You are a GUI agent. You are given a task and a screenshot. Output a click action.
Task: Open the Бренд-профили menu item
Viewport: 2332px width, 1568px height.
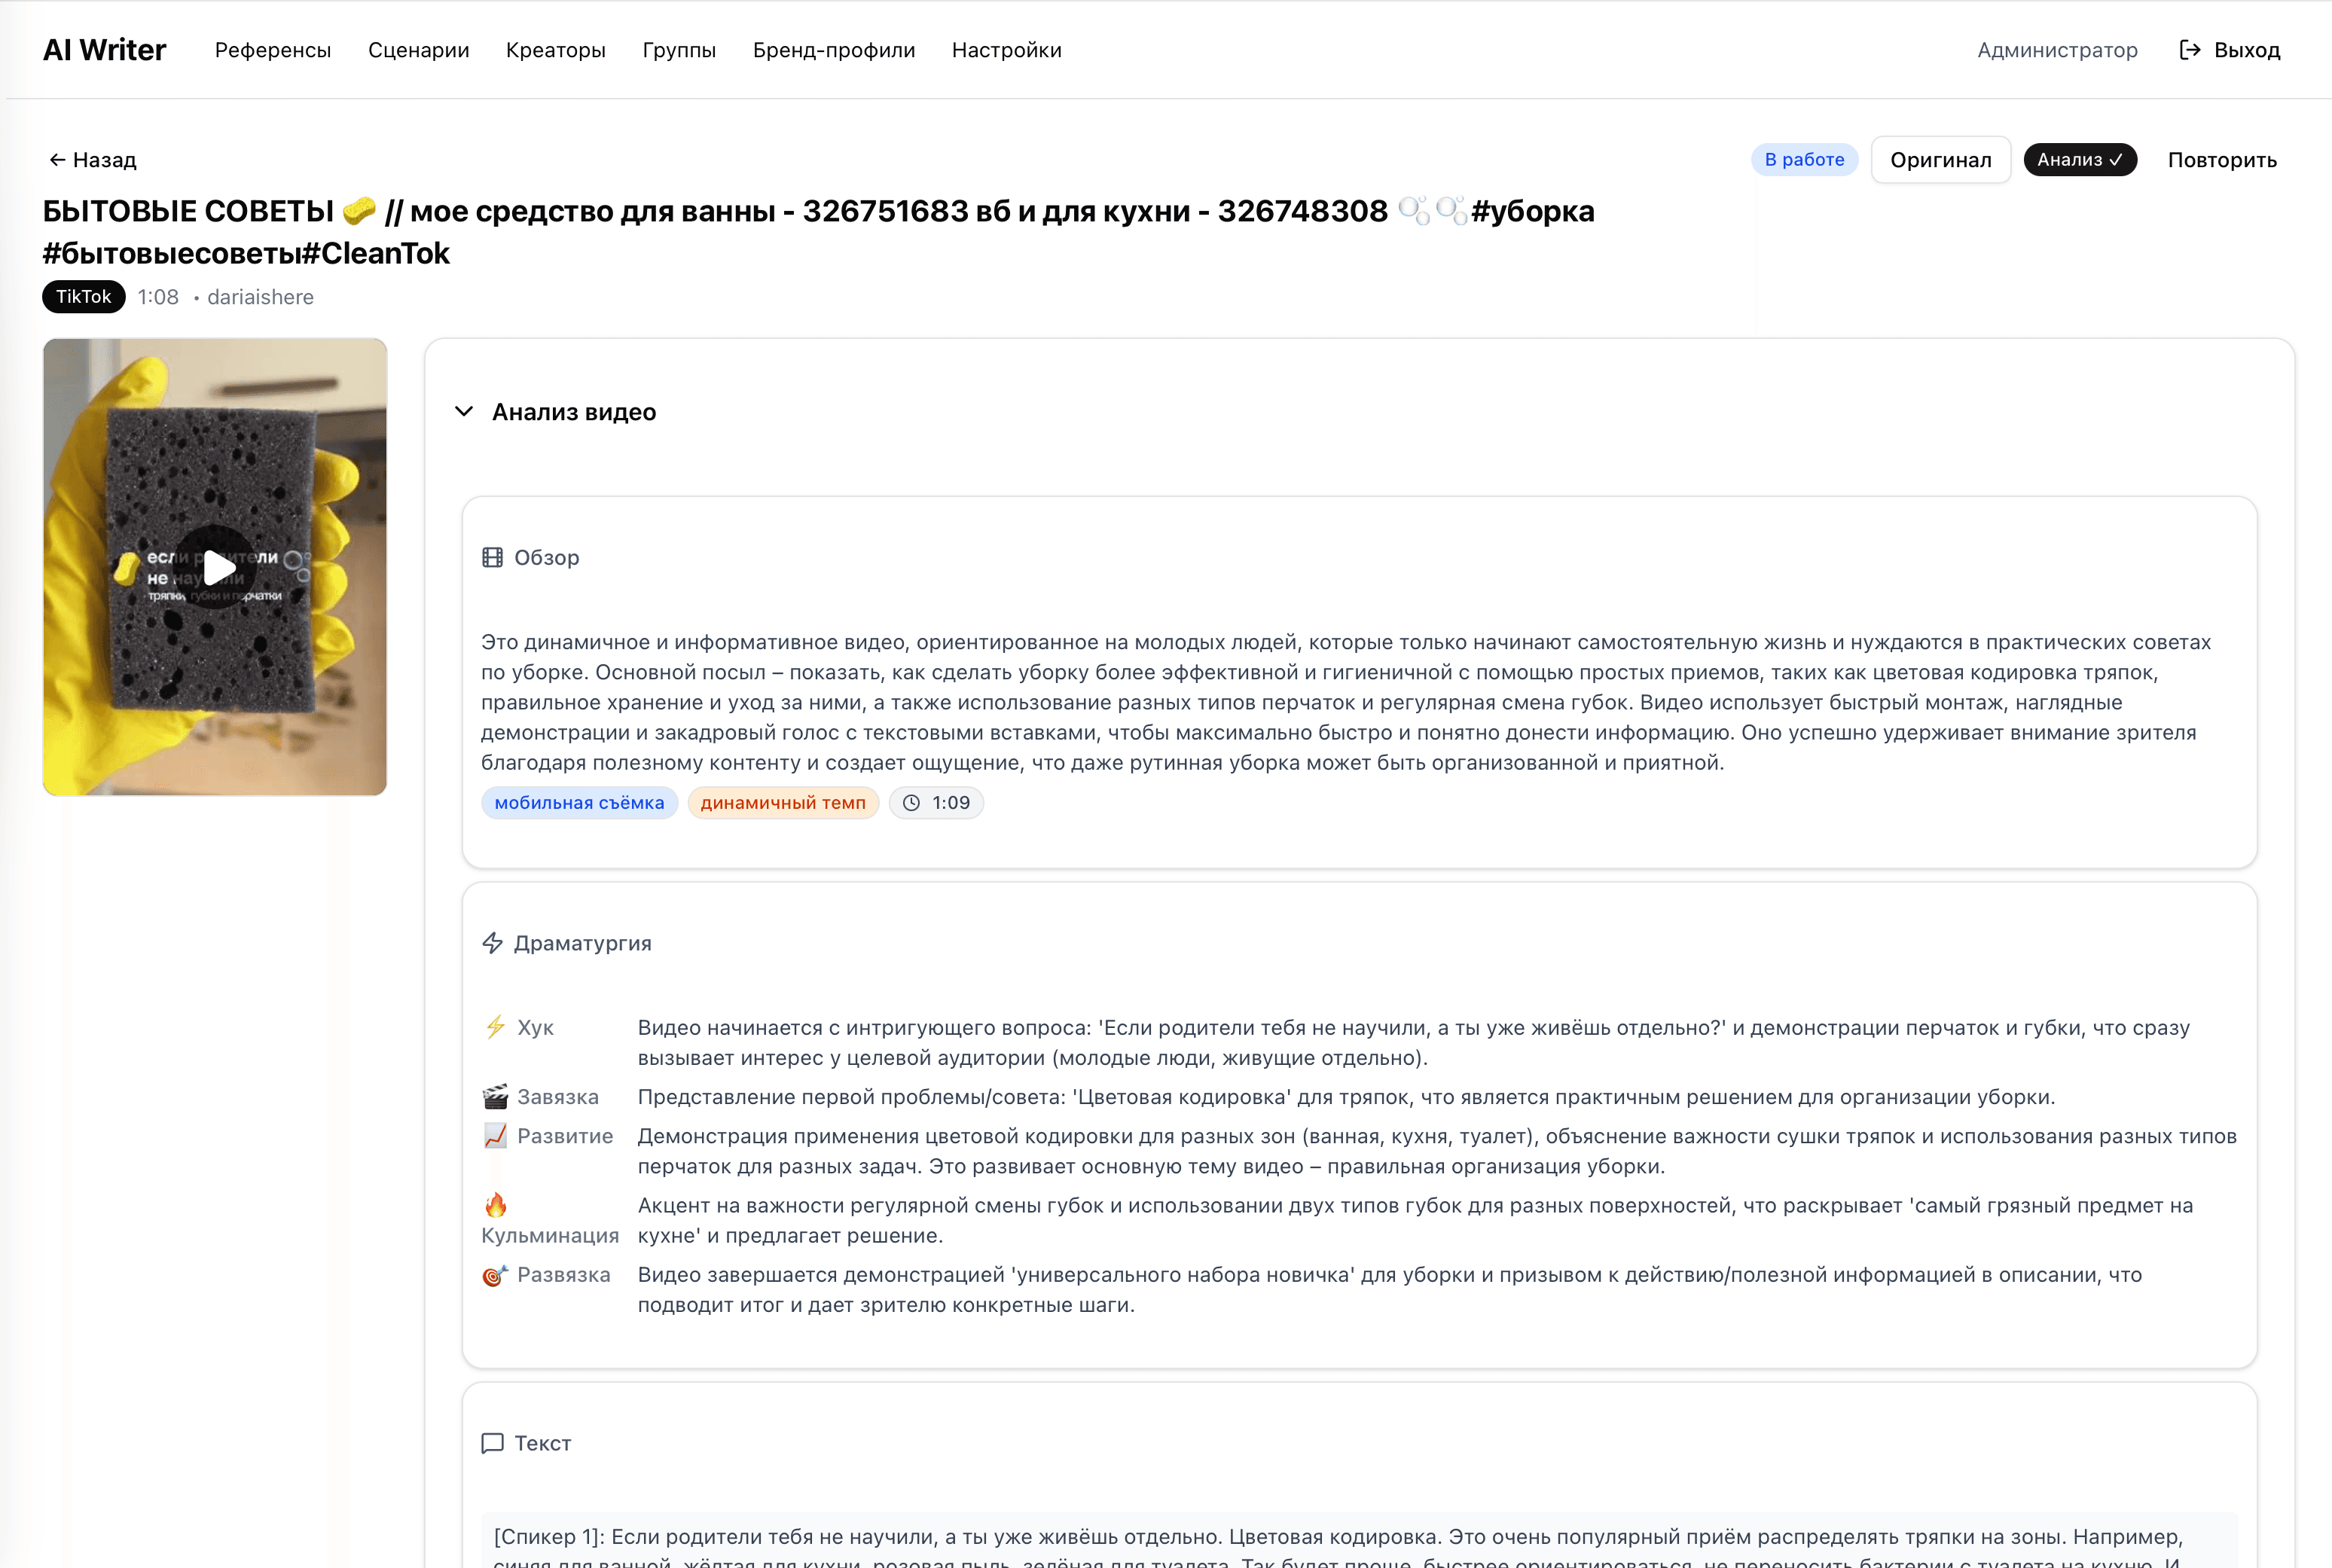pyautogui.click(x=833, y=50)
